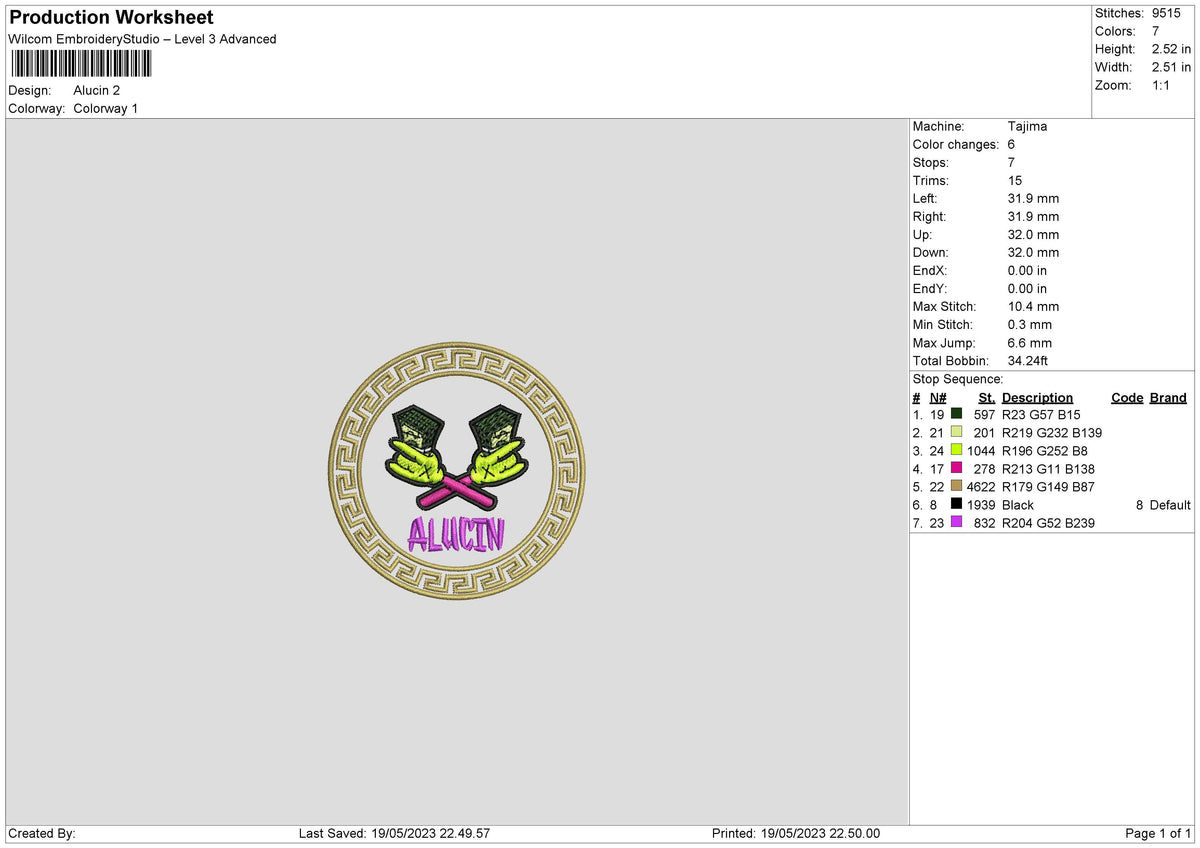Viewport: 1200px width, 848px height.
Task: Click the Wilcom EmbroideryStudio subtitle
Action: click(x=140, y=39)
